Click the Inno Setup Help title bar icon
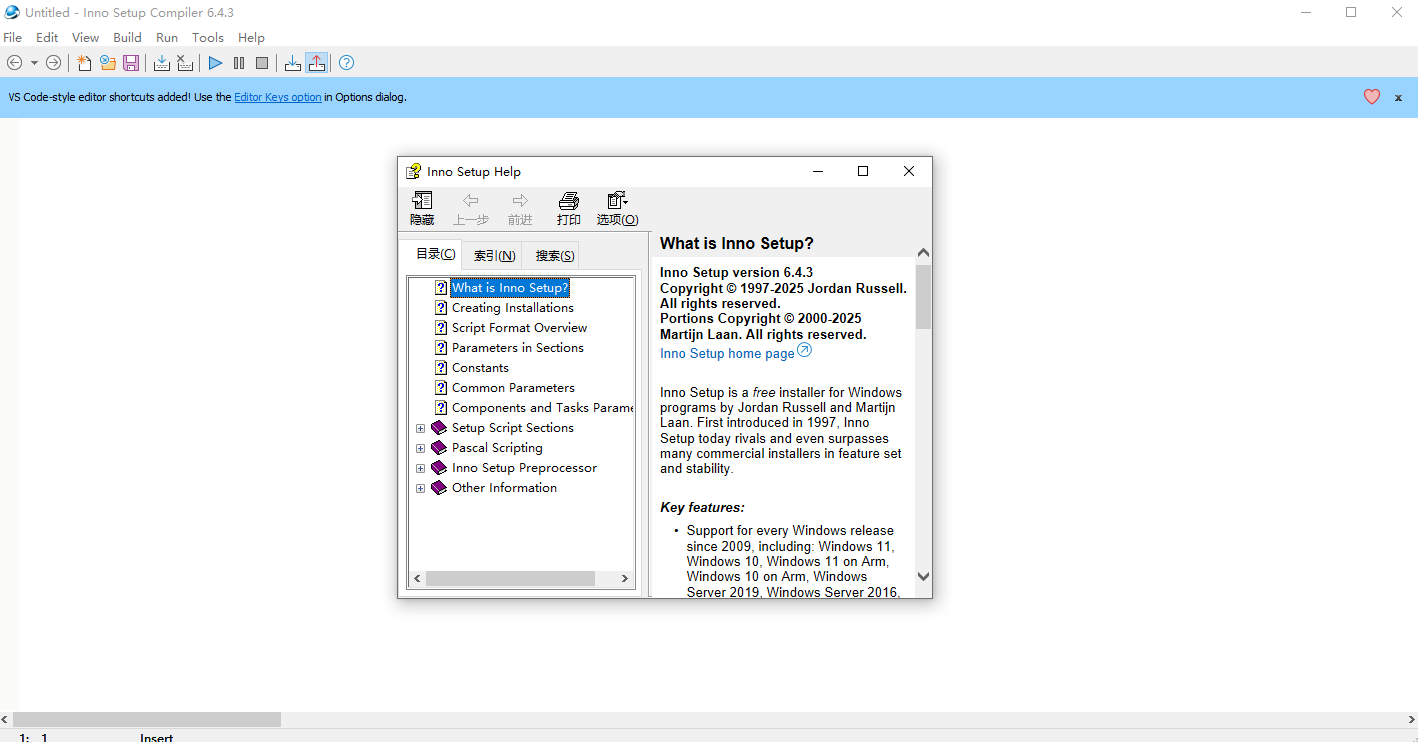This screenshot has height=742, width=1418. click(x=413, y=172)
